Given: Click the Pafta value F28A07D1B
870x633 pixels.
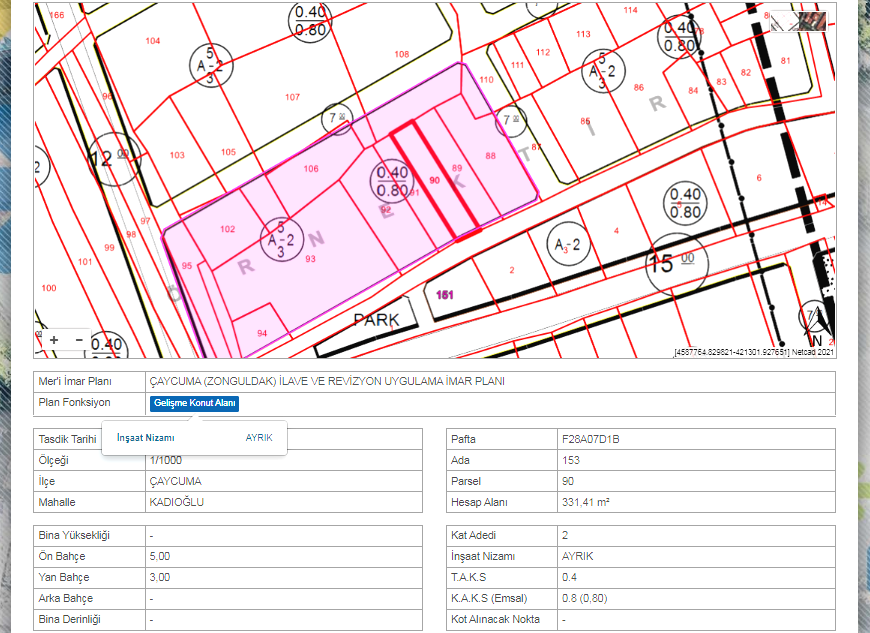Looking at the screenshot, I should tap(592, 439).
